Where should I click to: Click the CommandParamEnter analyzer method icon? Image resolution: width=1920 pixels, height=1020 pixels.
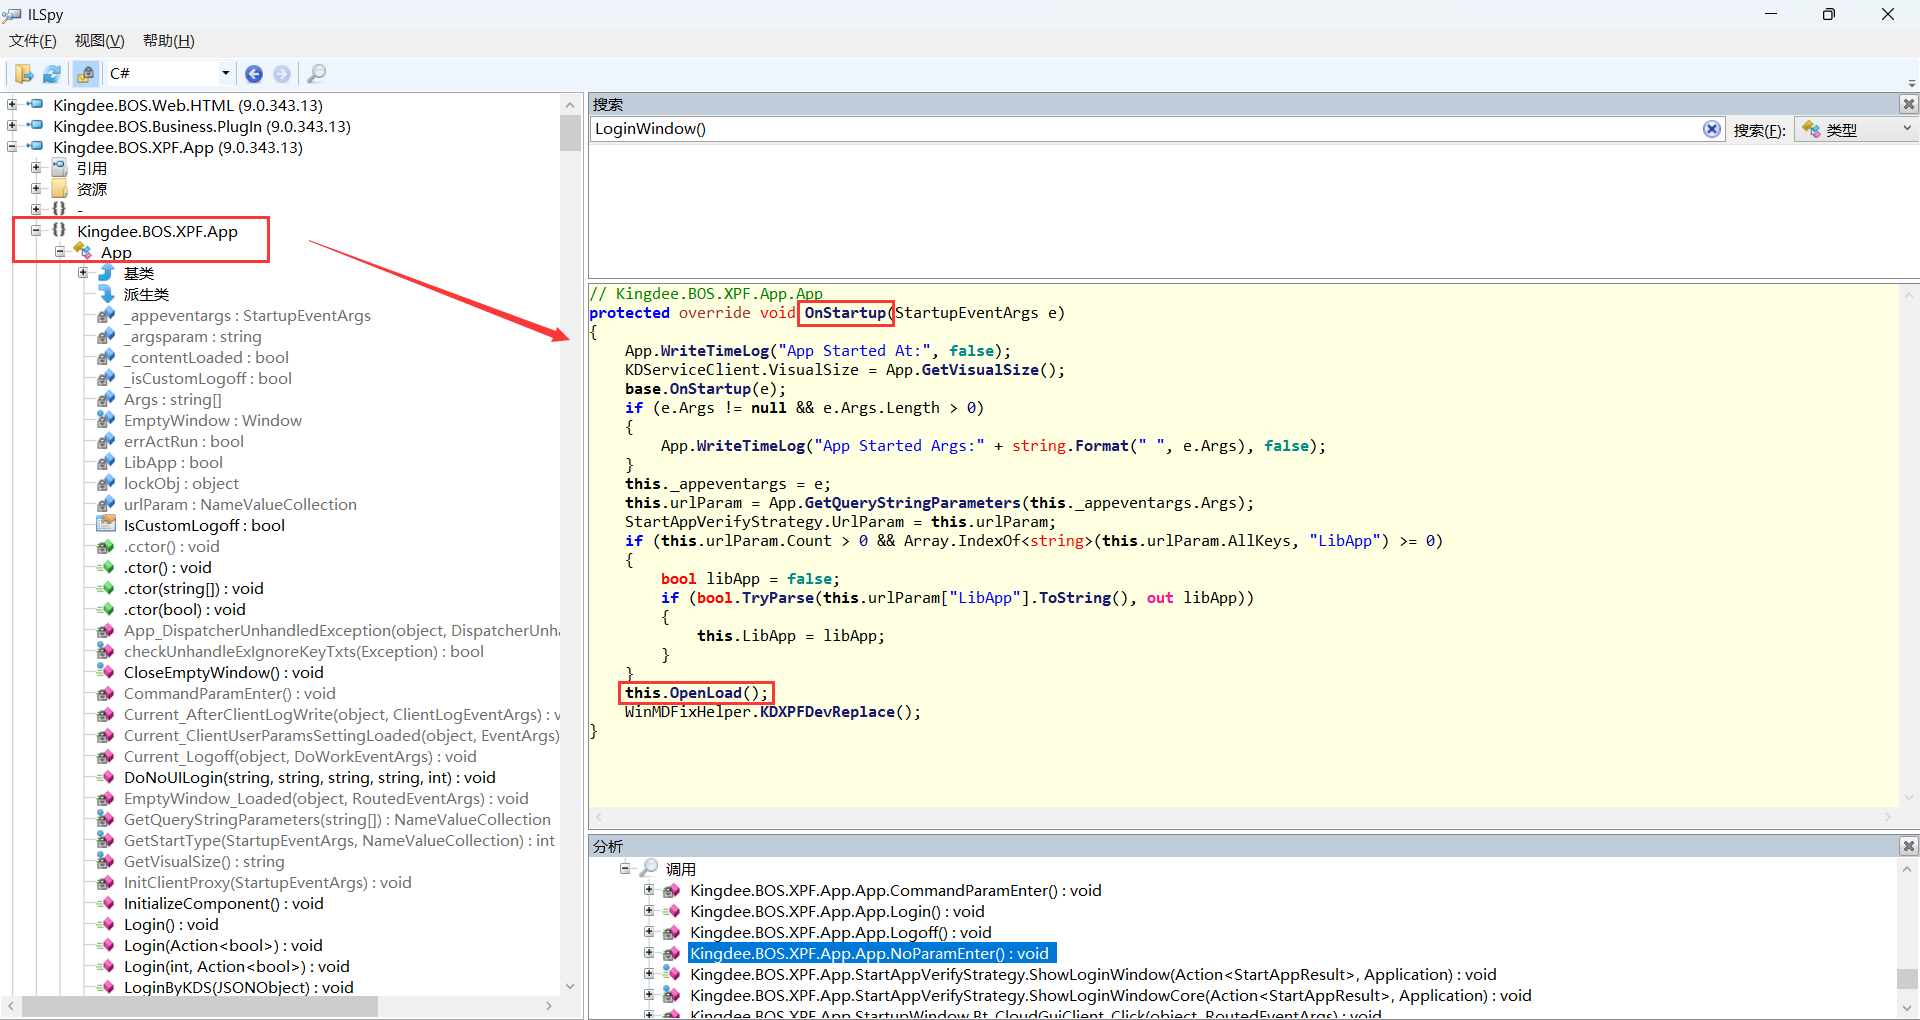point(672,890)
